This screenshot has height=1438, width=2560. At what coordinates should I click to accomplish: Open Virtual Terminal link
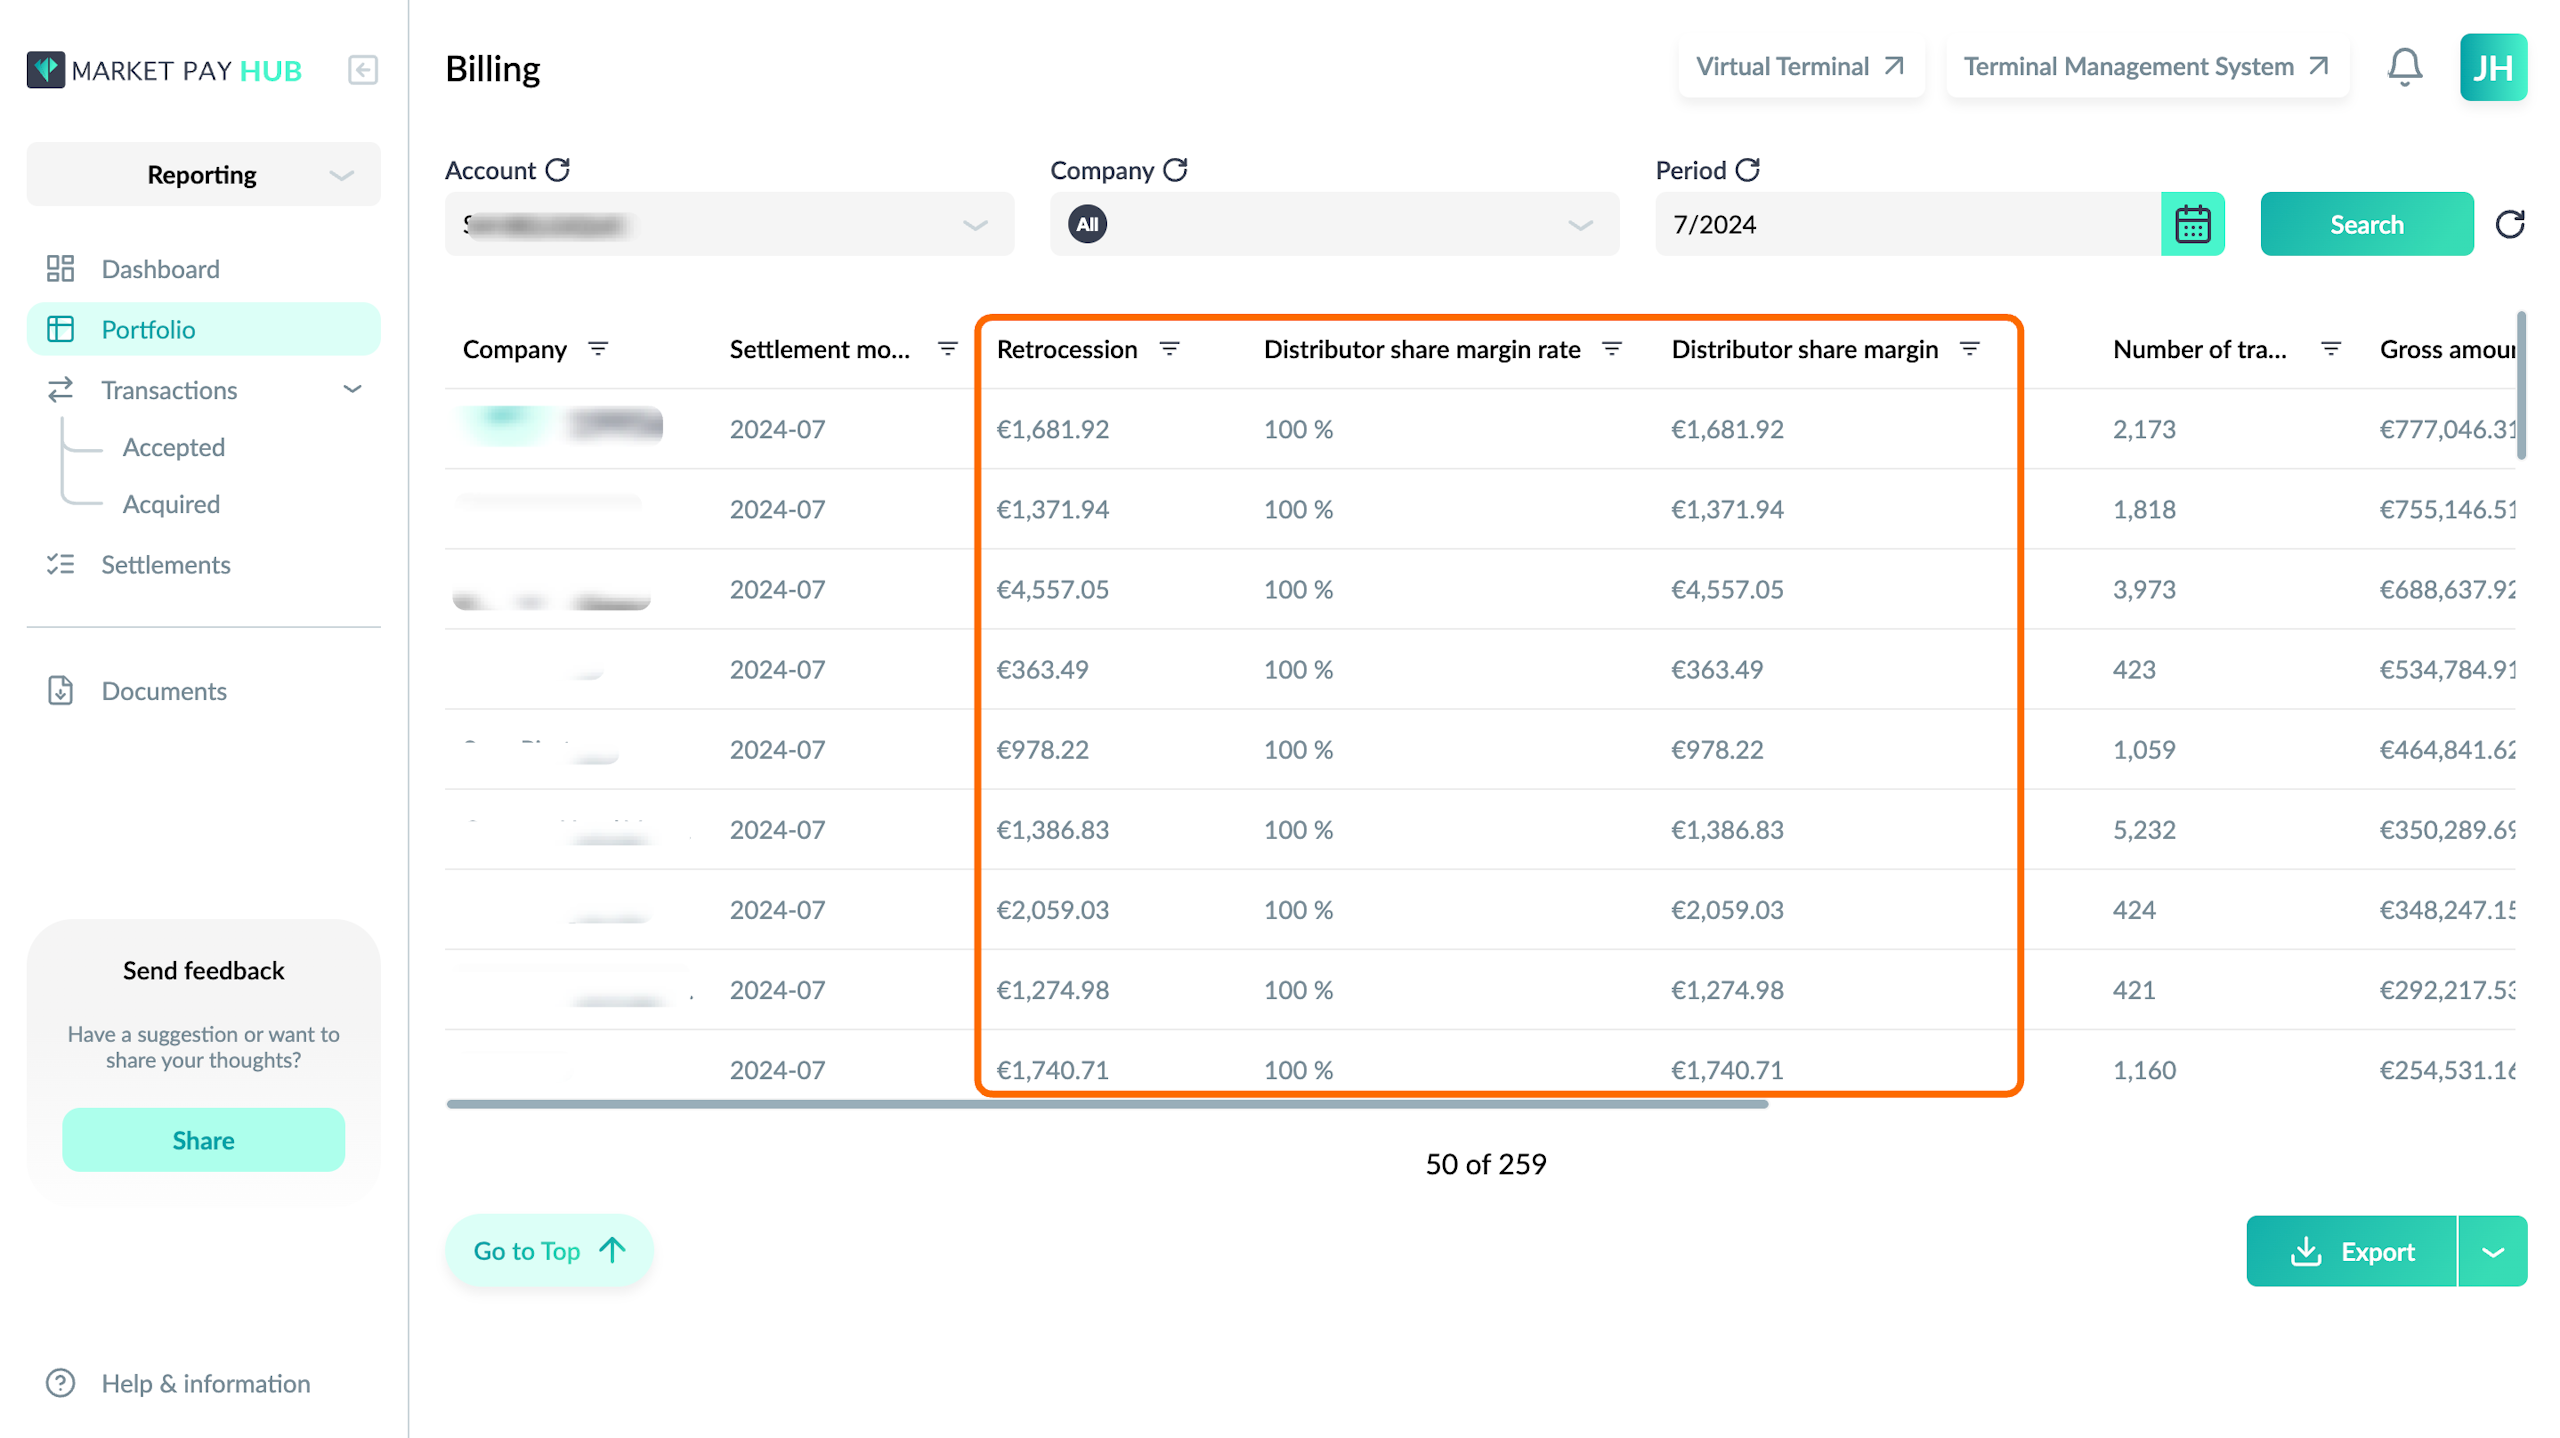(1800, 67)
